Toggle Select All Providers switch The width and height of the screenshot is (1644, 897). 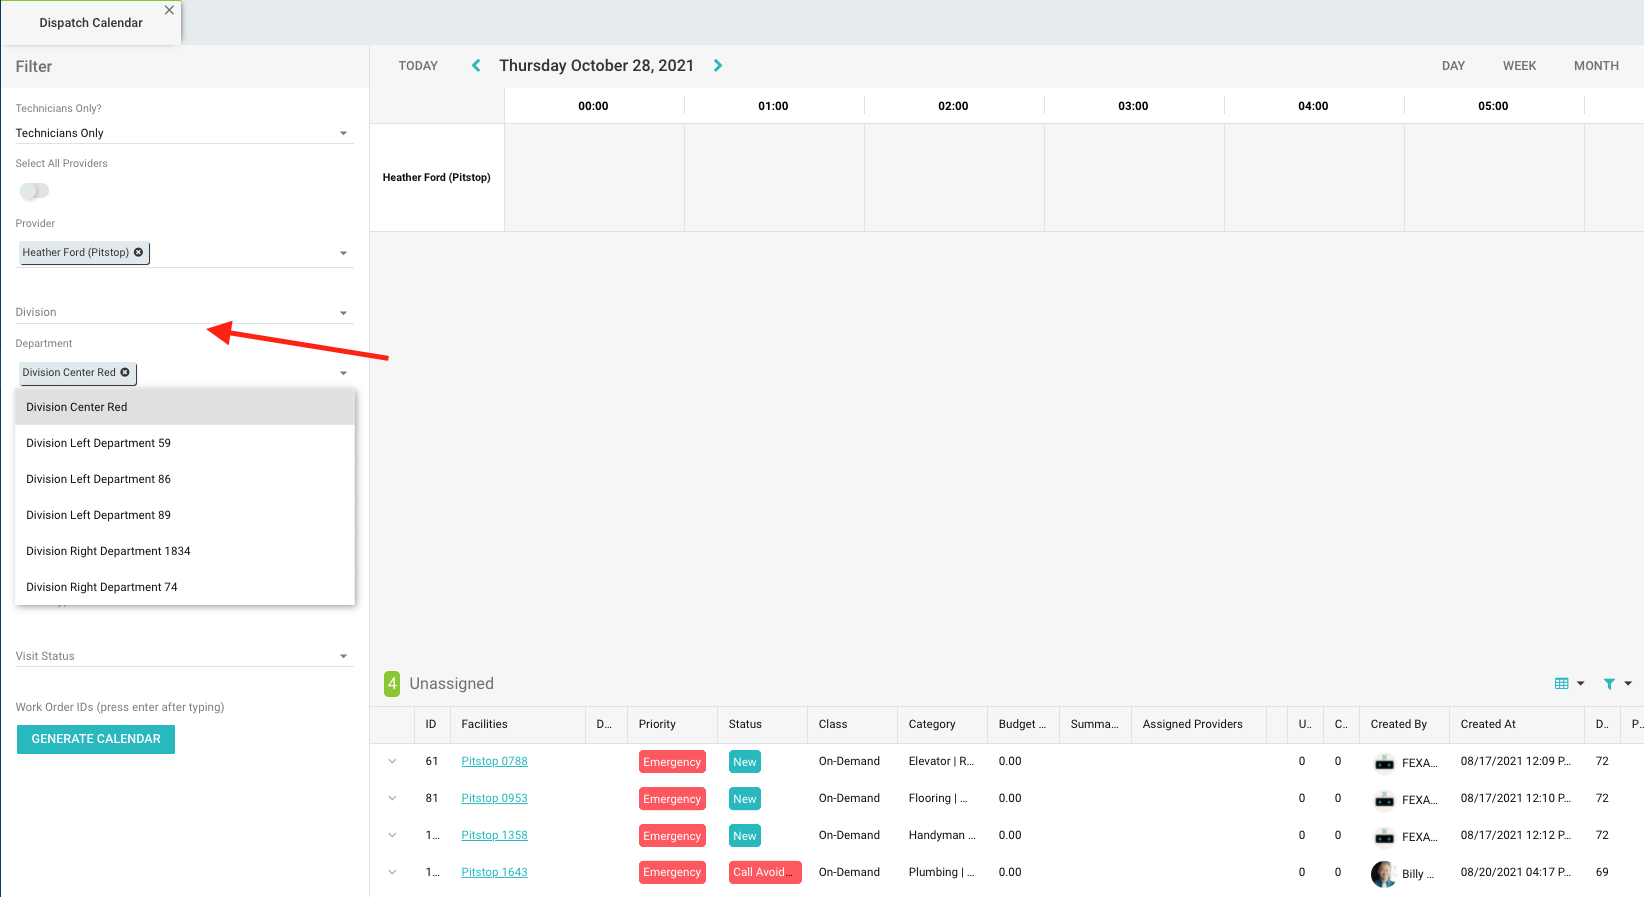point(34,191)
